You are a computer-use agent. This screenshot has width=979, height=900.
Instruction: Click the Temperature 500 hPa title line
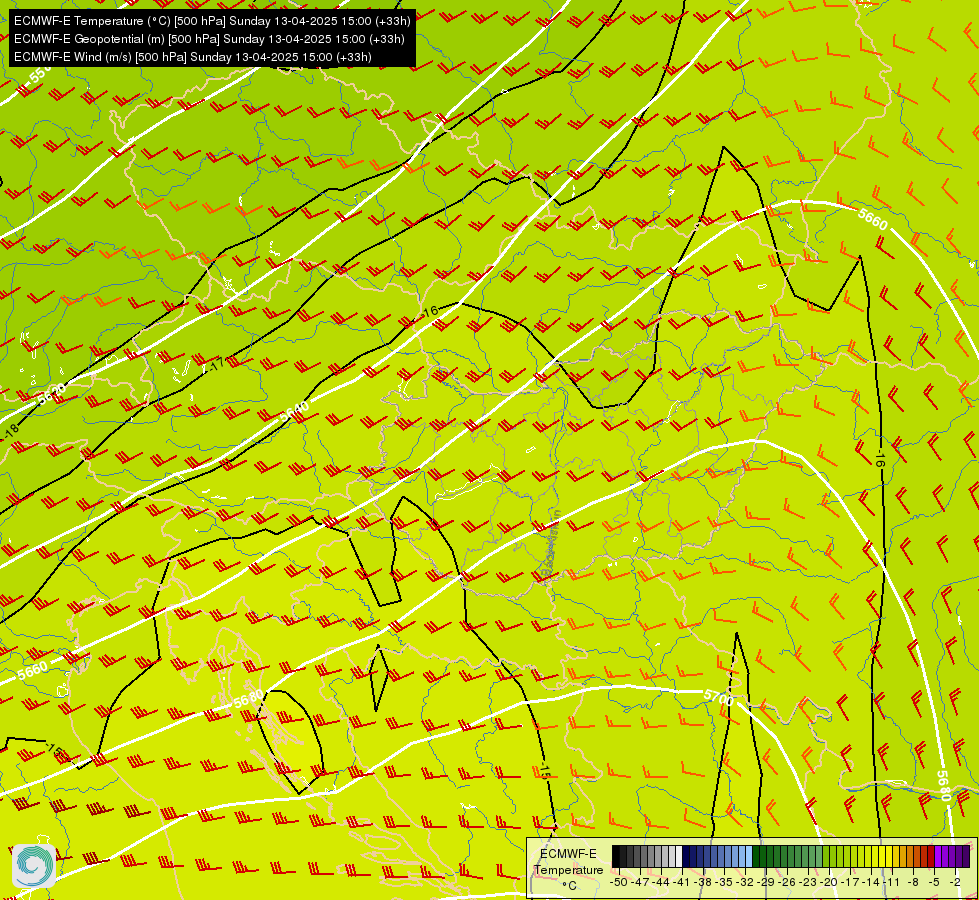212,21
